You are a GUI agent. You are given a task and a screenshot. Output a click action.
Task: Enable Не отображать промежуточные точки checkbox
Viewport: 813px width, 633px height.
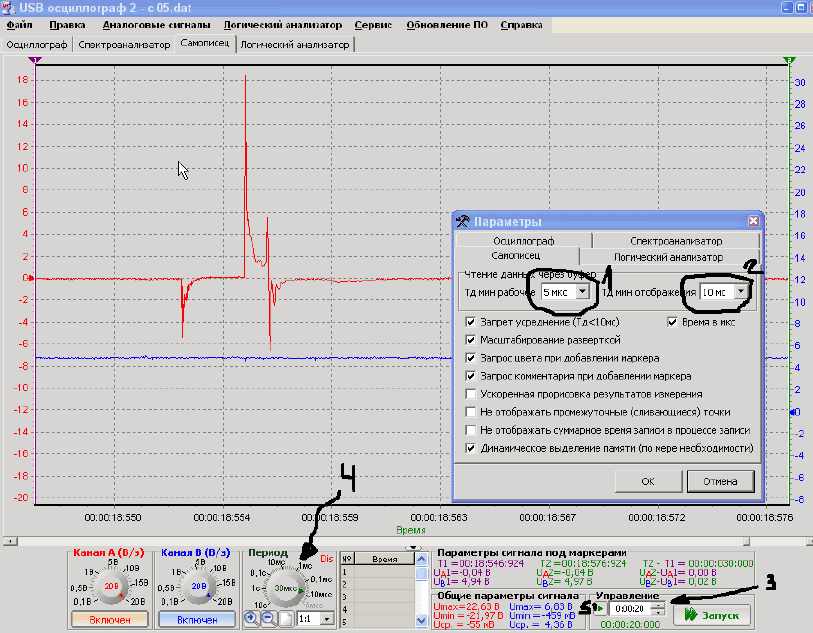pyautogui.click(x=471, y=412)
